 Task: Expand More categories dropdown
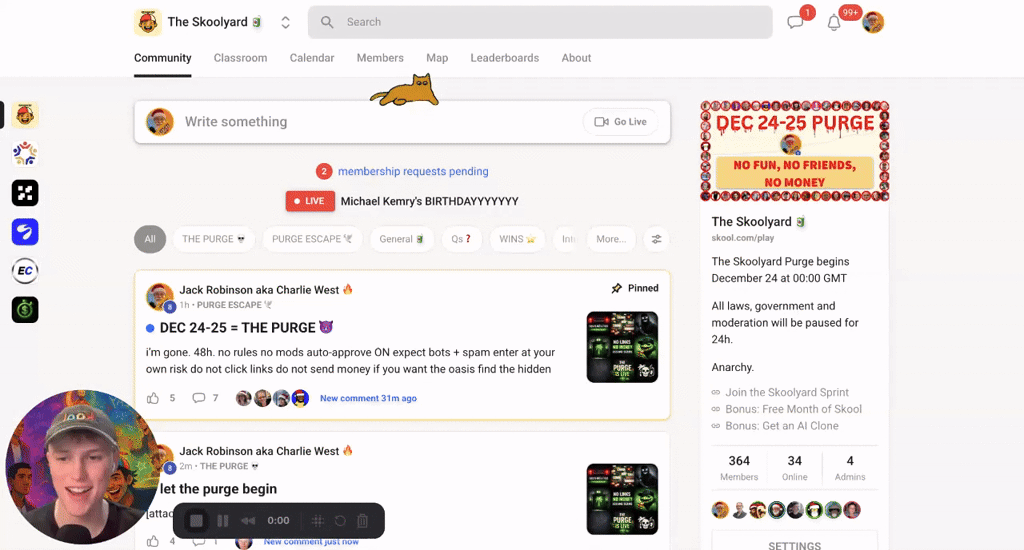[611, 239]
